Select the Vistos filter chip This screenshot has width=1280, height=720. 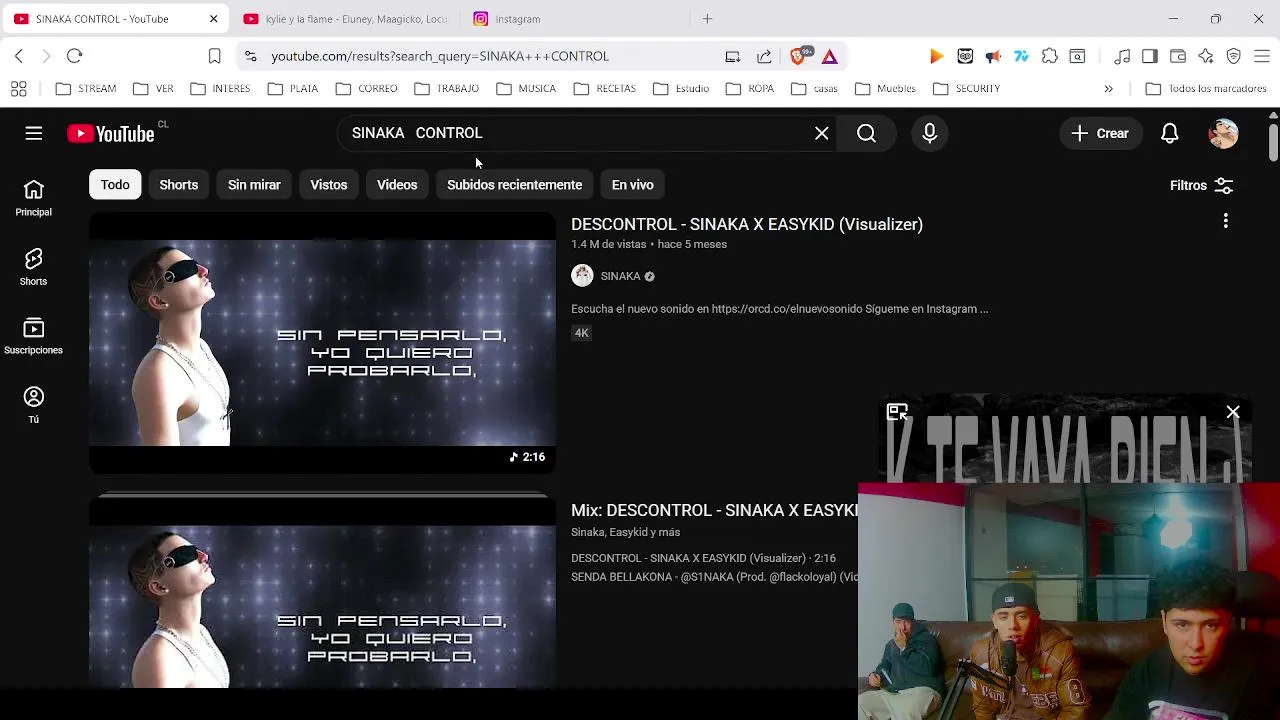(x=329, y=185)
